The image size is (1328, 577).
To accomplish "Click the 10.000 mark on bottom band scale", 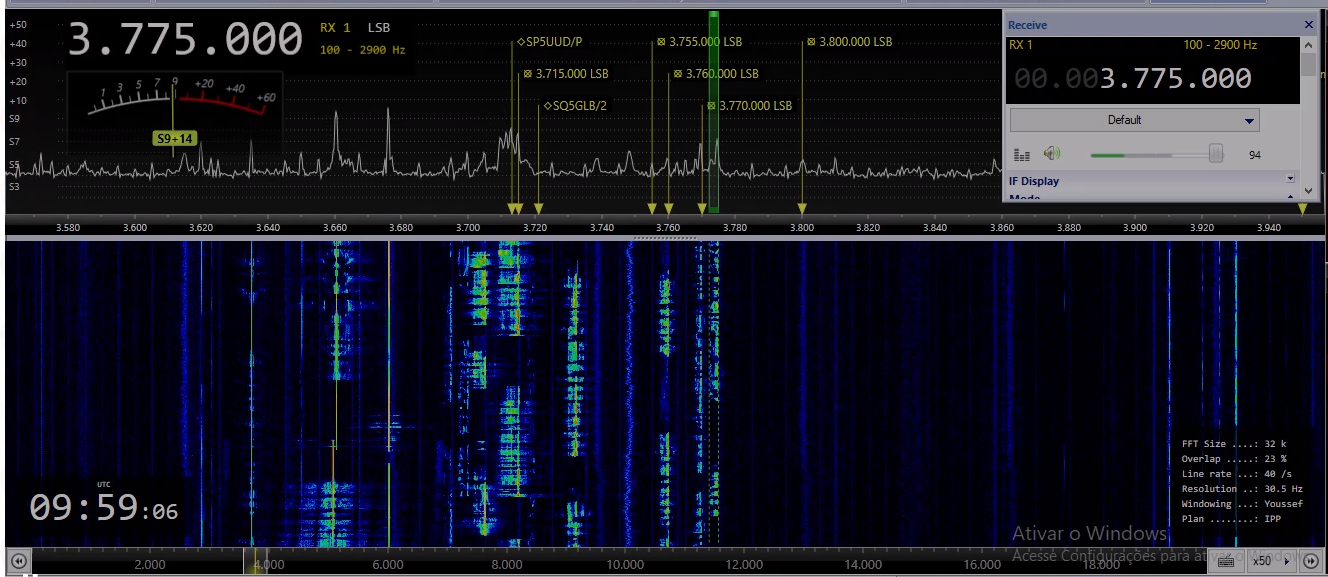I will click(x=626, y=565).
